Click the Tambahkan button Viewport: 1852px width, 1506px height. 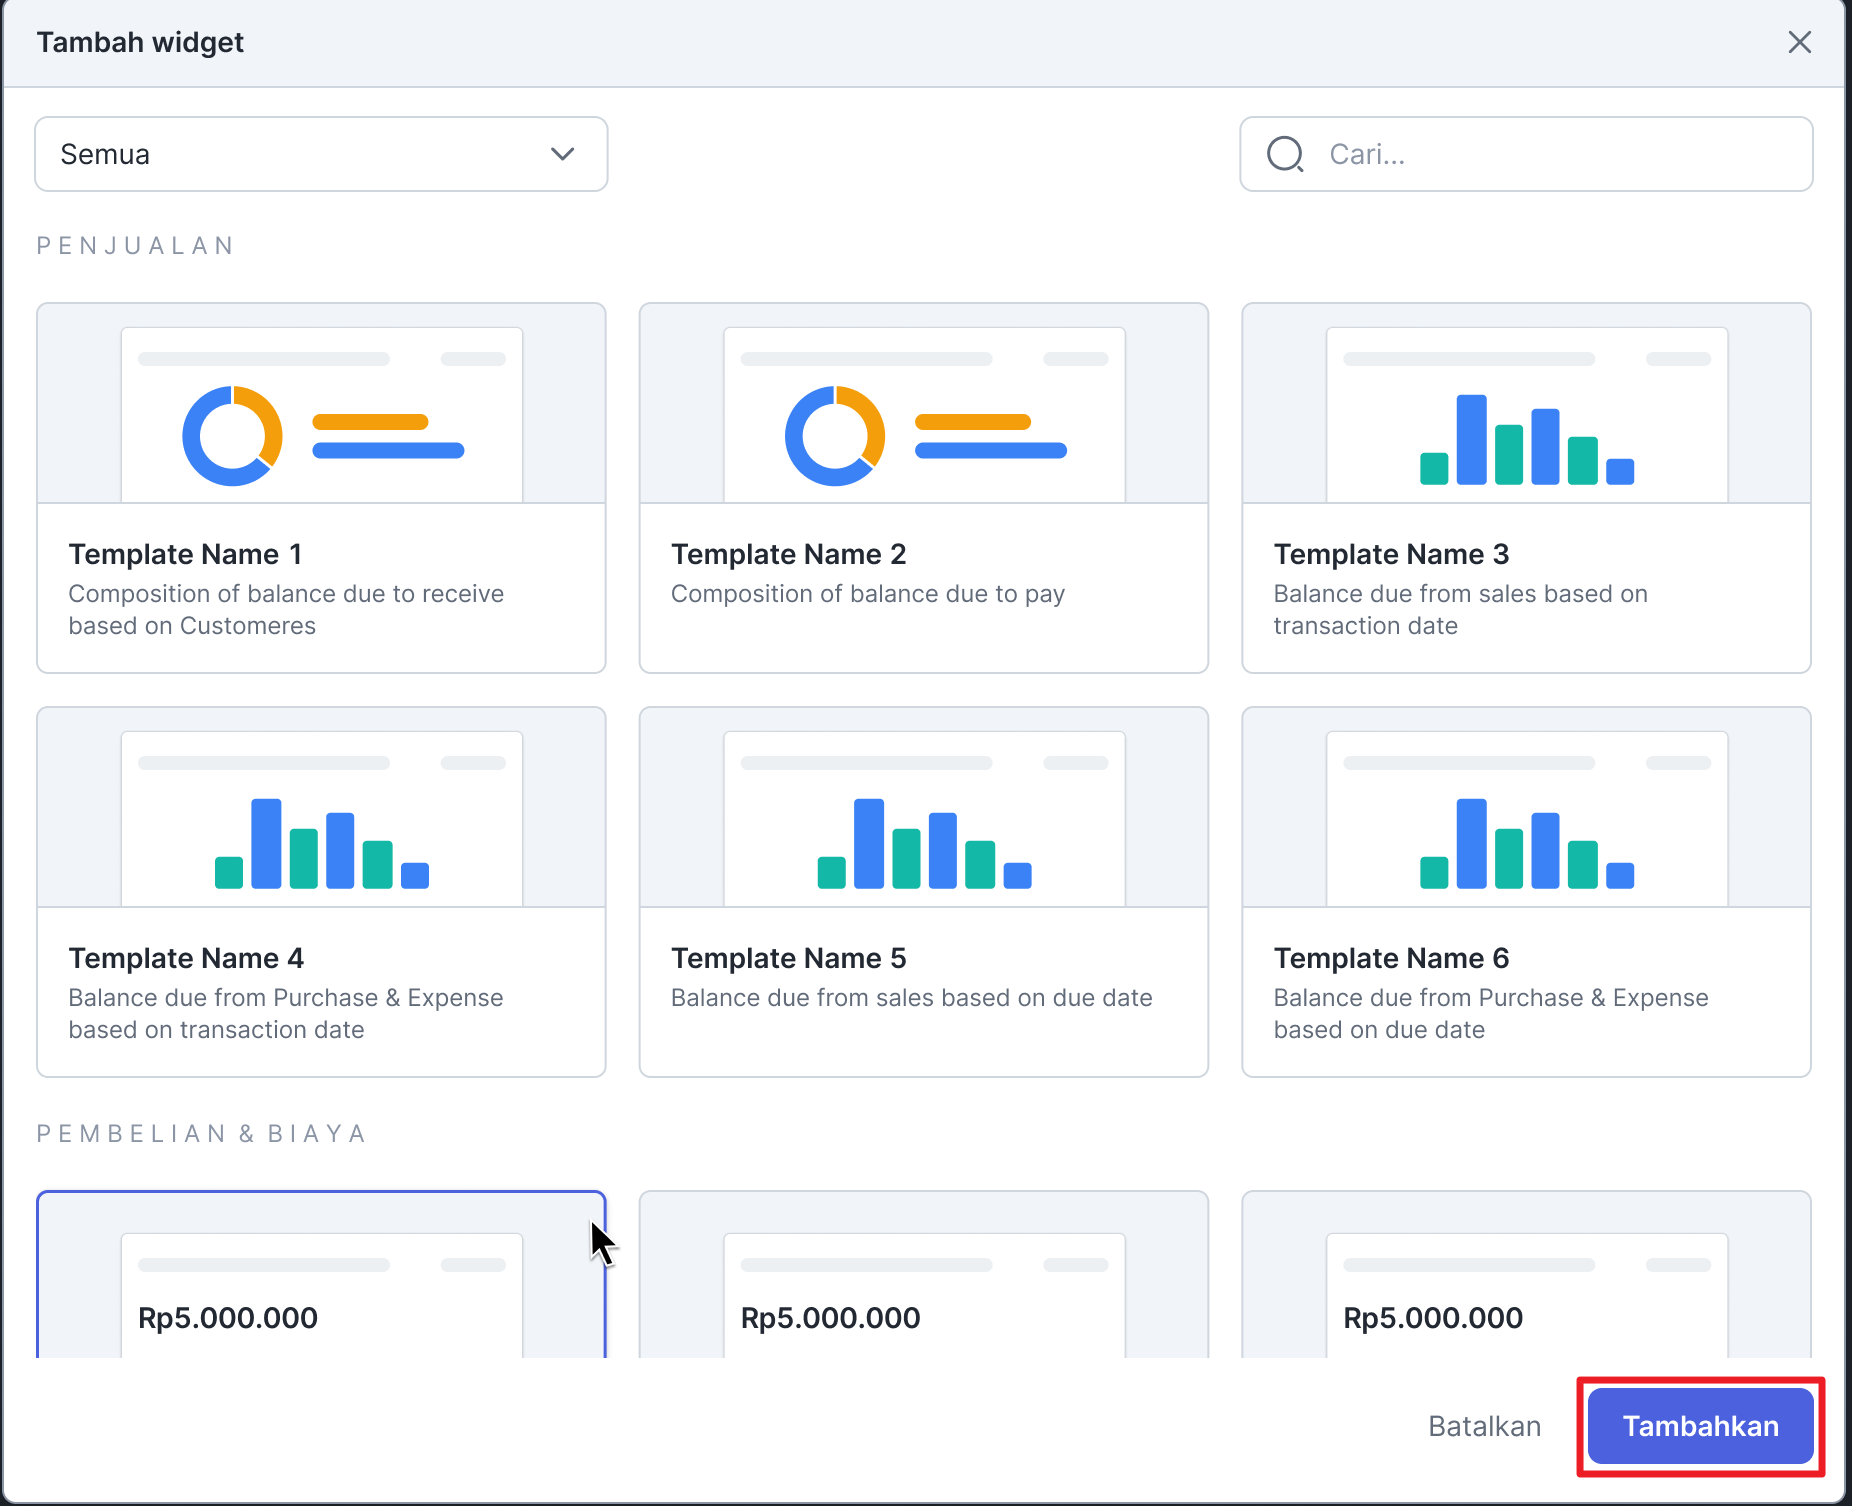point(1701,1426)
